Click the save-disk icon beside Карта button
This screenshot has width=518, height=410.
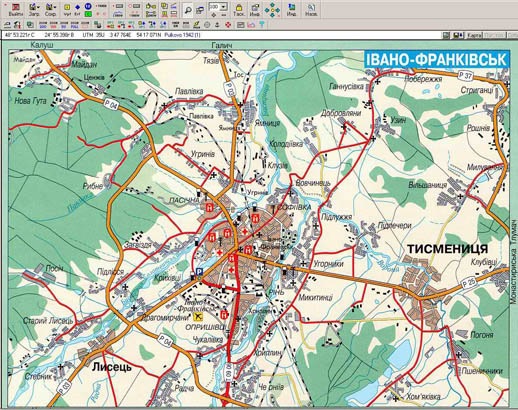point(458,35)
